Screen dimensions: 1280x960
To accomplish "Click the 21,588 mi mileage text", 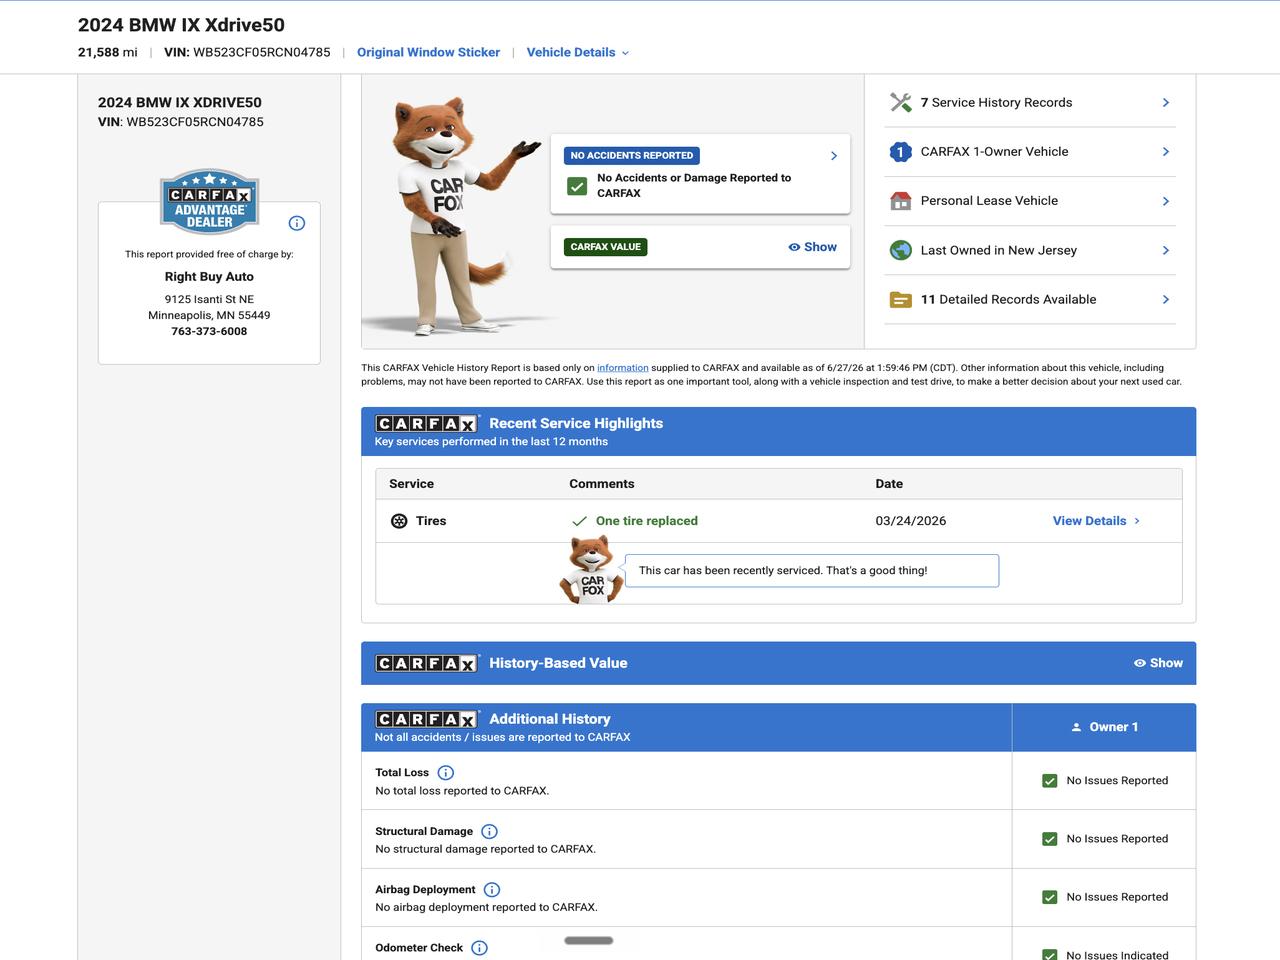I will tap(108, 52).
